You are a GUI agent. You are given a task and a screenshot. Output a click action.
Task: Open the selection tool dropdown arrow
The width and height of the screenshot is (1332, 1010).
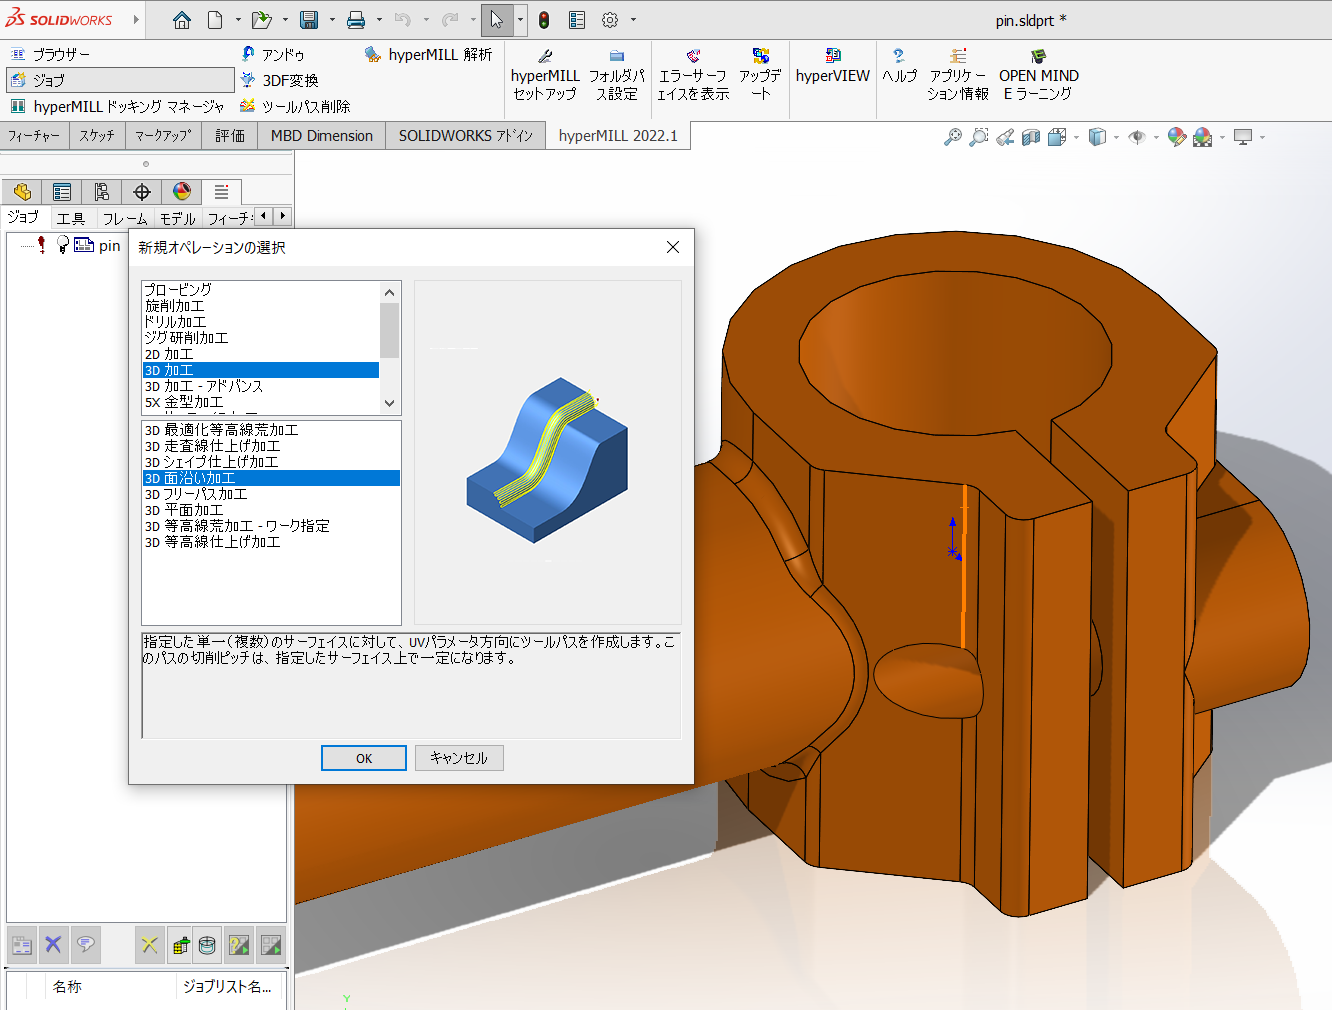[520, 20]
